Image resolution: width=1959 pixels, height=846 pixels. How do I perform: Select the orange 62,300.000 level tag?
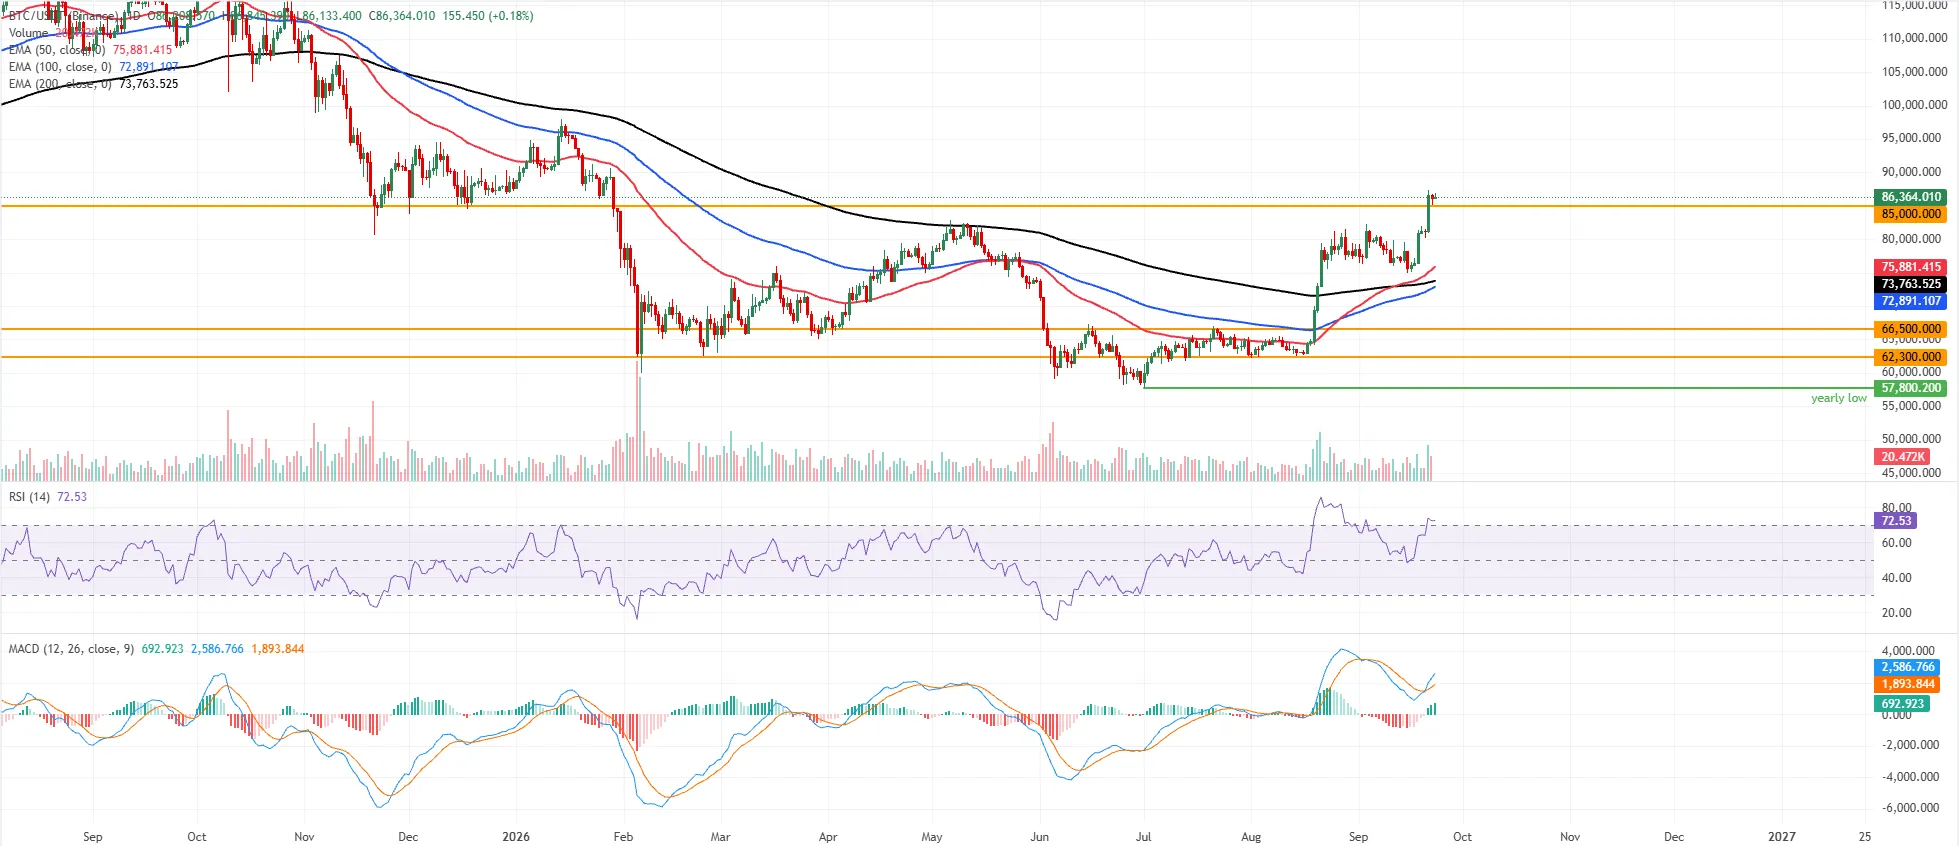pyautogui.click(x=1910, y=357)
